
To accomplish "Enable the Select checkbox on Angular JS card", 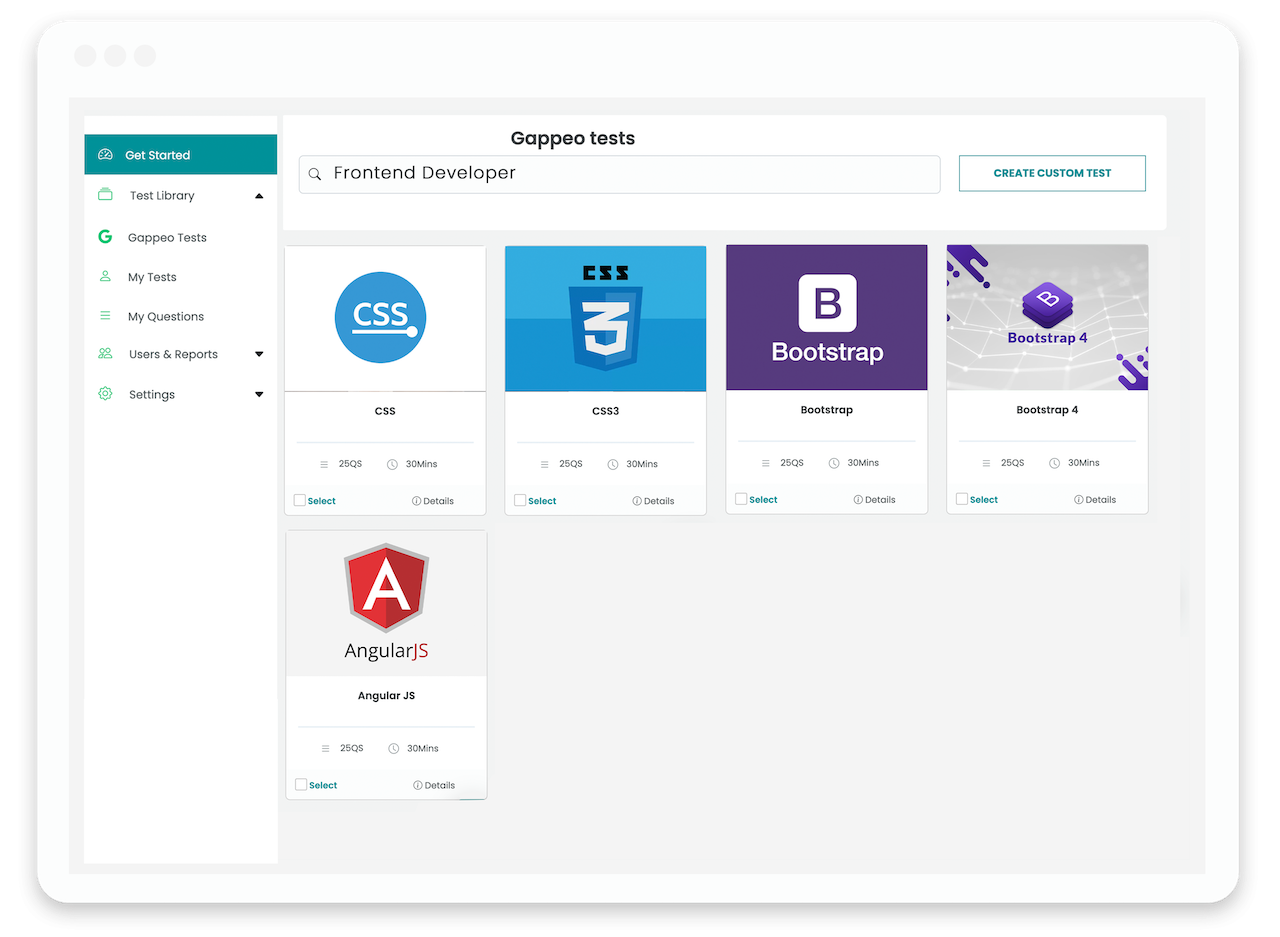I will (x=301, y=784).
